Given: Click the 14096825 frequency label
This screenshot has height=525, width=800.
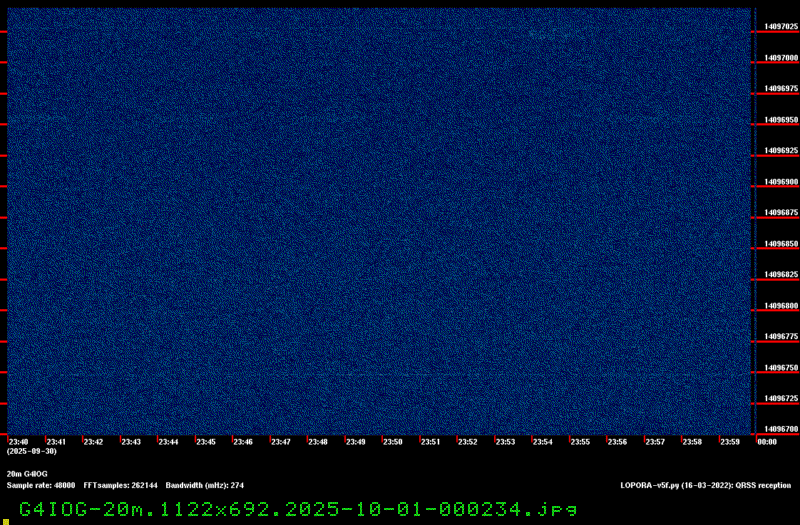Looking at the screenshot, I should pyautogui.click(x=781, y=274).
